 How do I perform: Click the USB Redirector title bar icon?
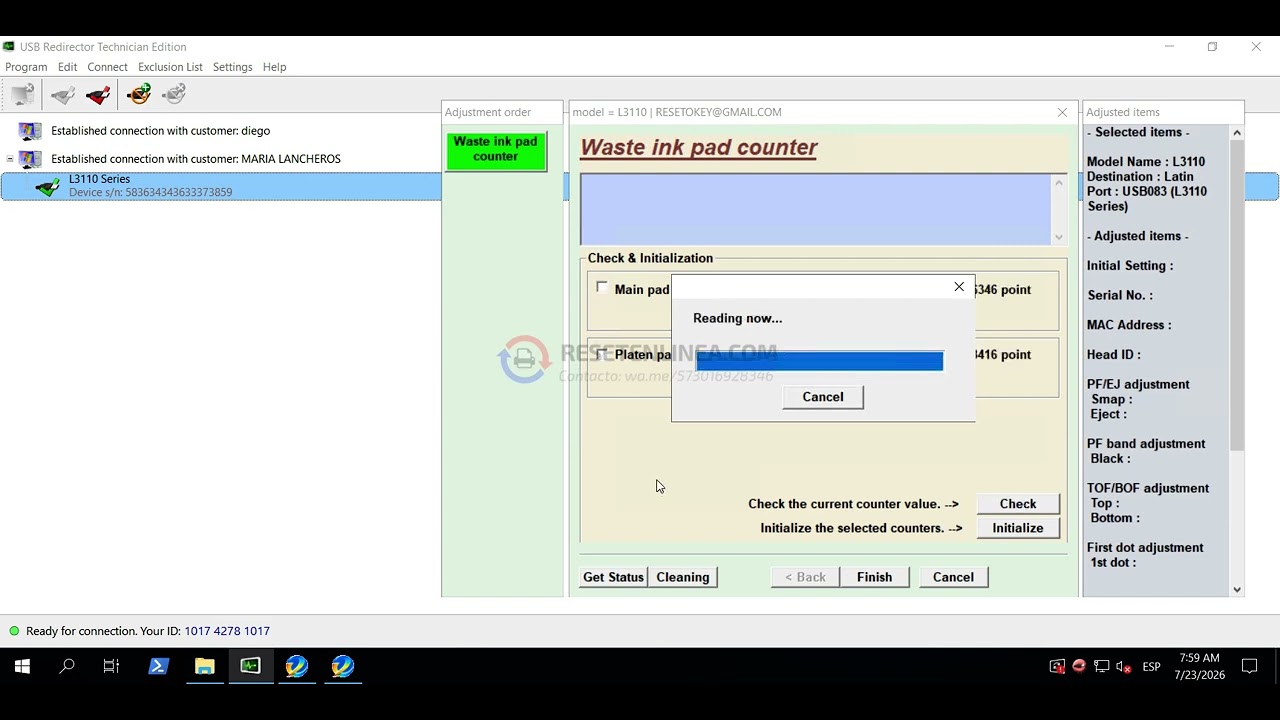coord(9,47)
